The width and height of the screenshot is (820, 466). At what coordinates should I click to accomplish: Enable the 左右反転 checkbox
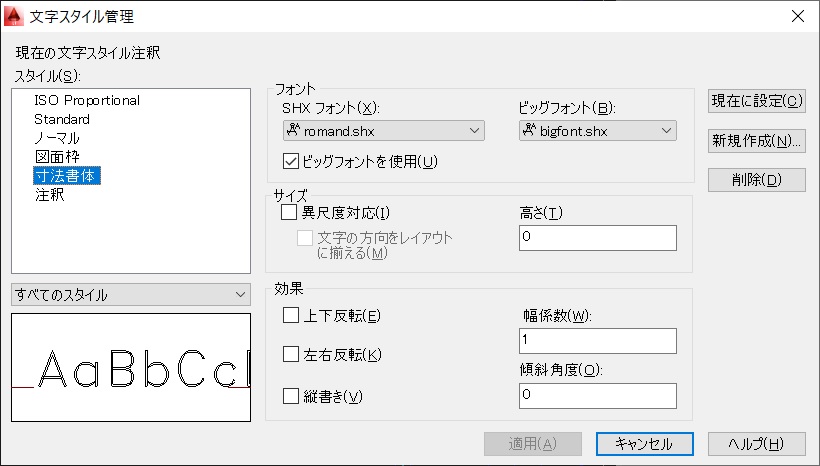pos(291,355)
